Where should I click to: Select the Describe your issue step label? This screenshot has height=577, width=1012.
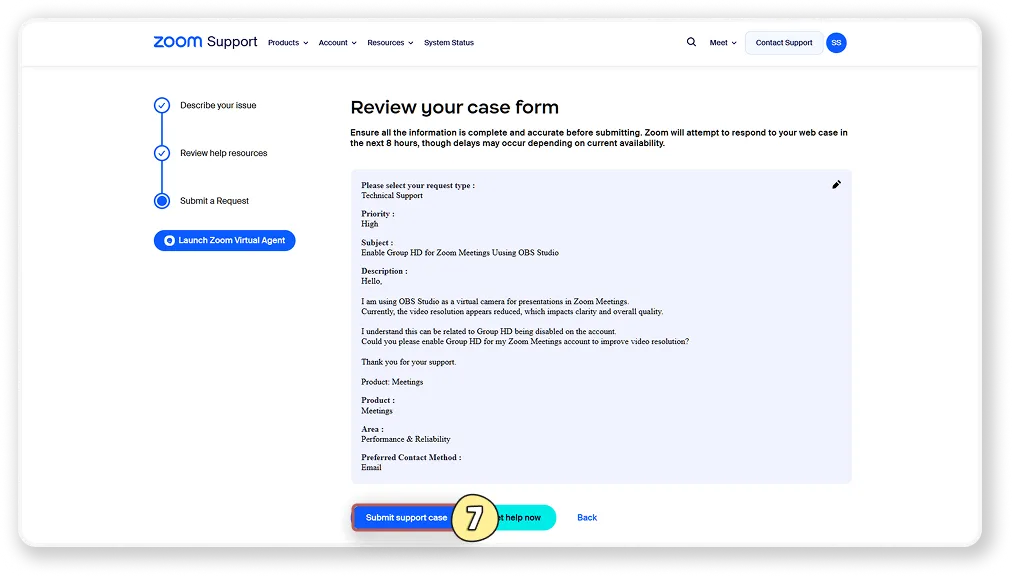(x=218, y=105)
